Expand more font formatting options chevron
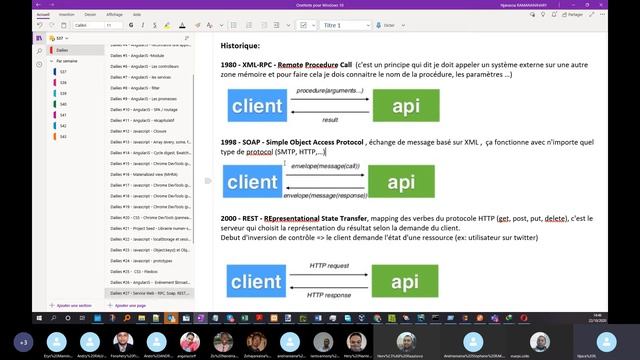 (x=221, y=25)
